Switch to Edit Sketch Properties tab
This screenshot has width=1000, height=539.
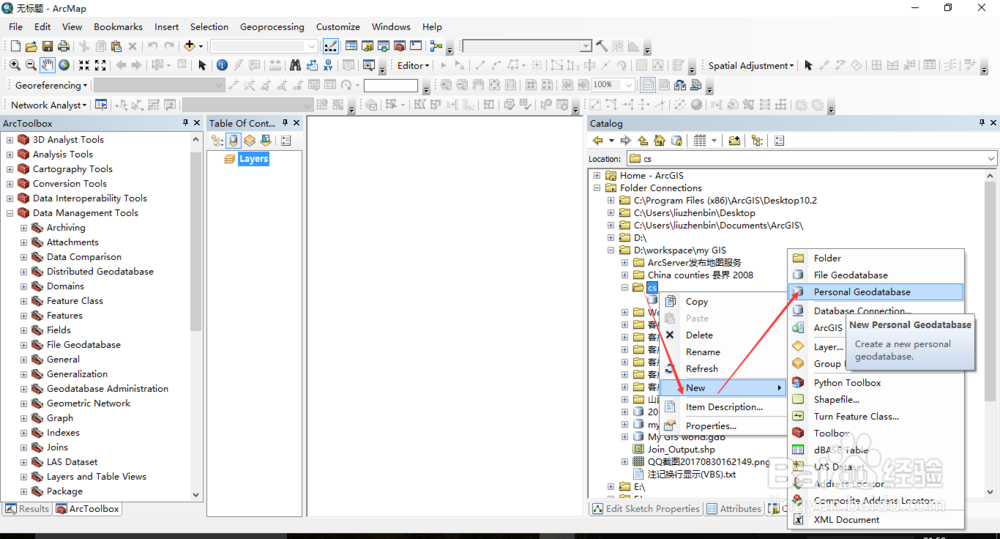click(646, 508)
